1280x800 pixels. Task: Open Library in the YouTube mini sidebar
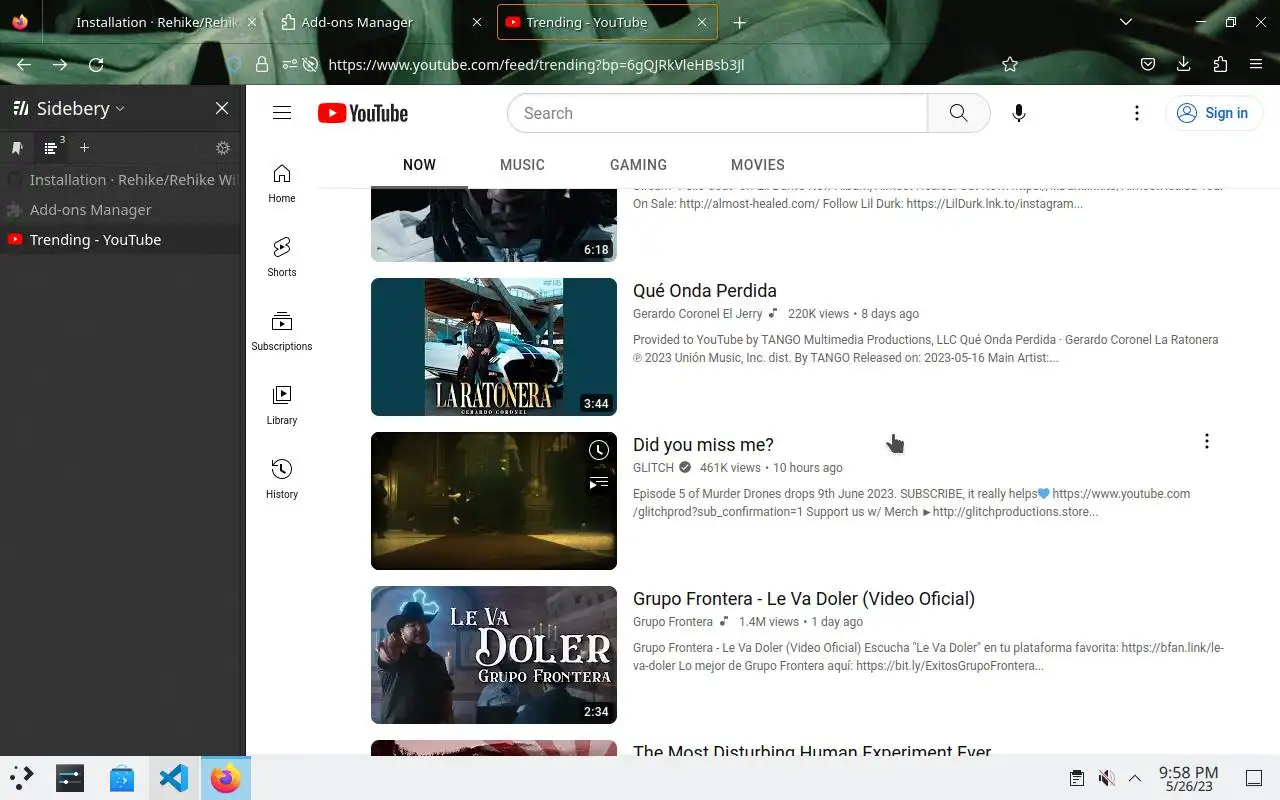point(282,405)
